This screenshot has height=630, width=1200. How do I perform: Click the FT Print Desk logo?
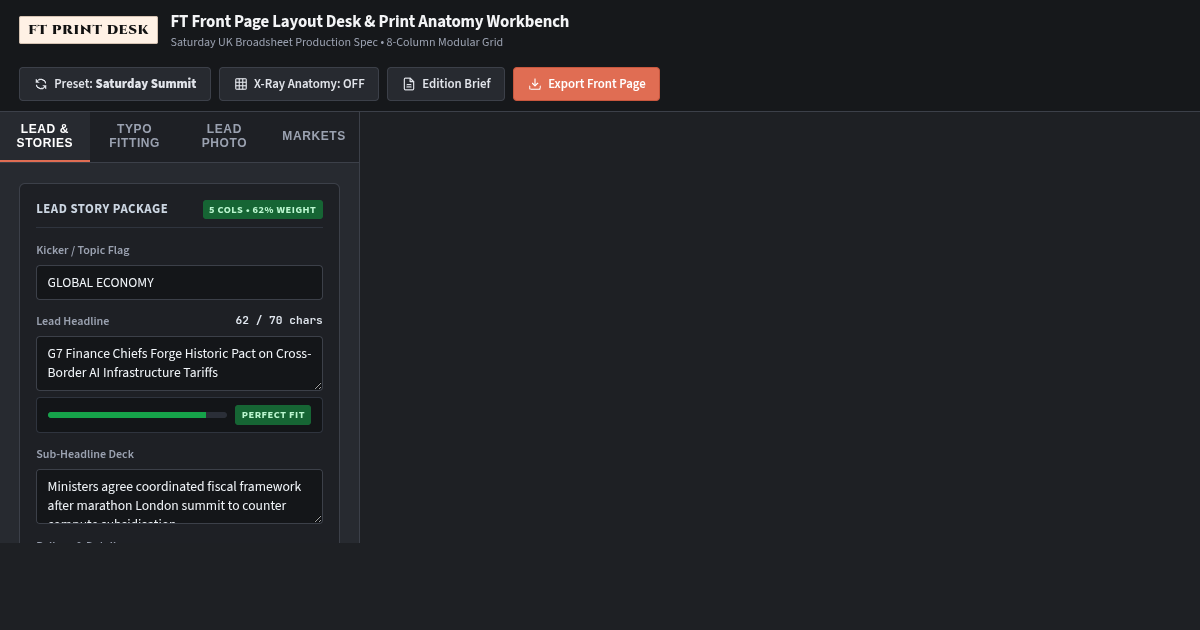tap(88, 30)
